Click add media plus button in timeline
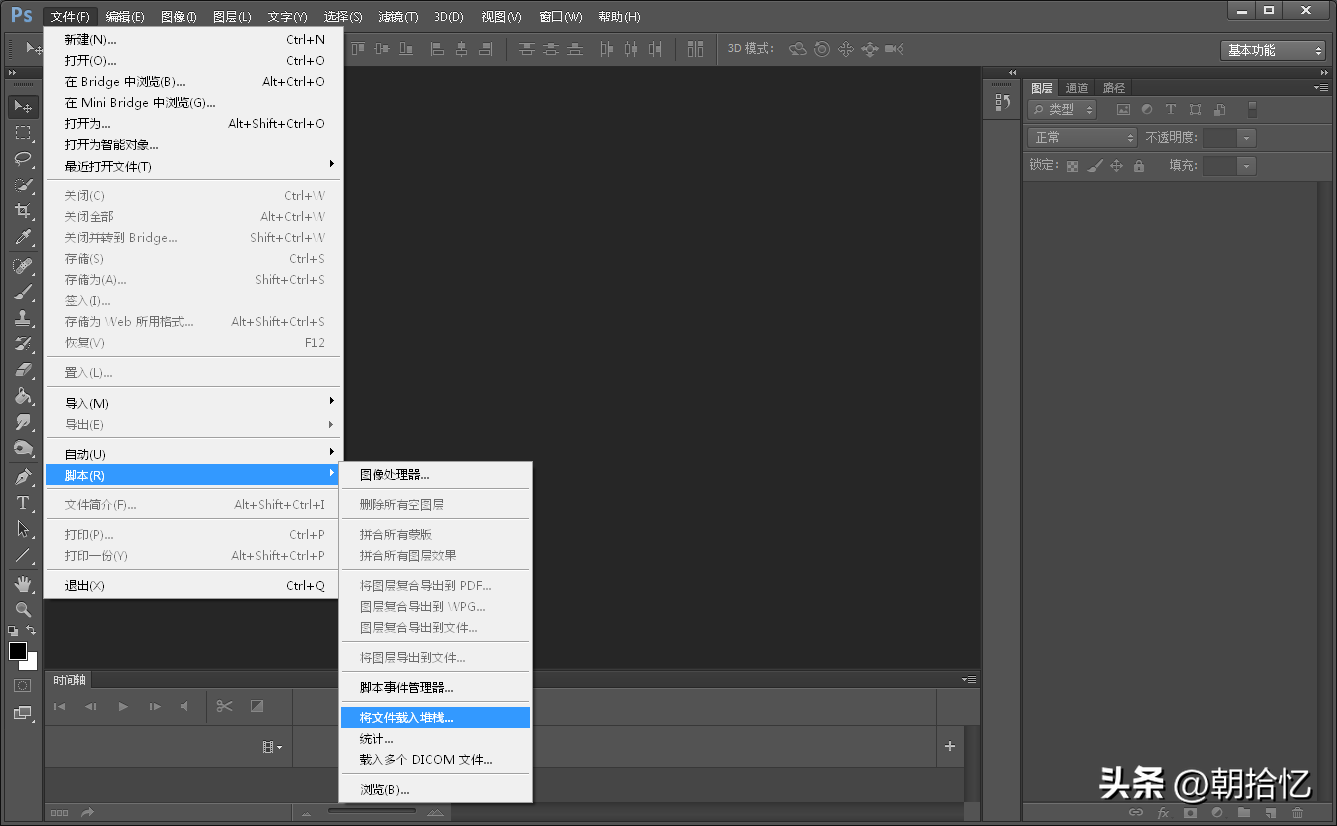 pos(950,746)
